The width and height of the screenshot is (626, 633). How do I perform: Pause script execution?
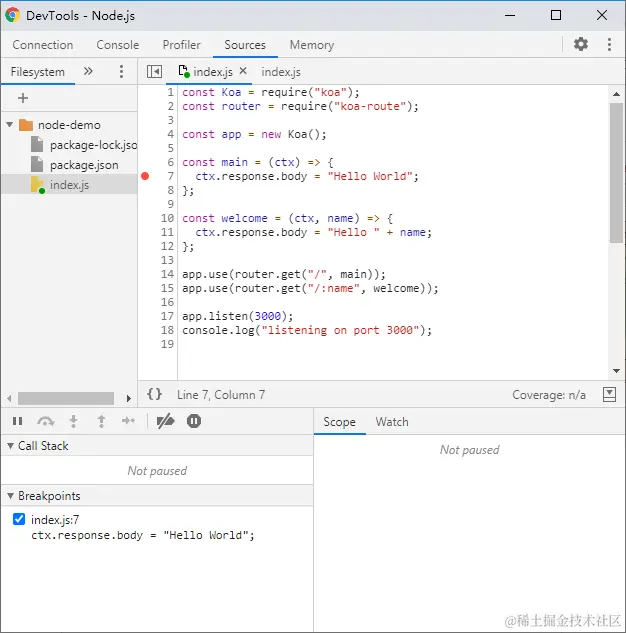17,421
